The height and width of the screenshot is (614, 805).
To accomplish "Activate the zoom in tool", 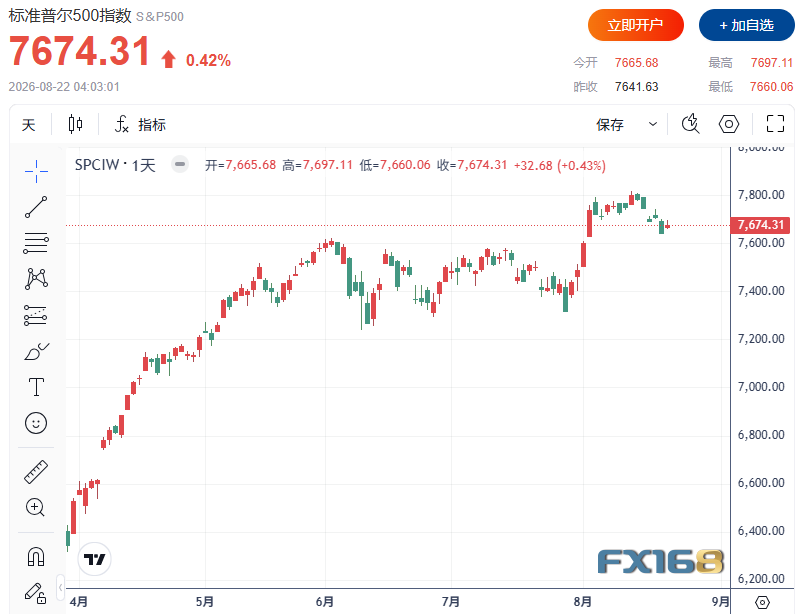I will (35, 508).
